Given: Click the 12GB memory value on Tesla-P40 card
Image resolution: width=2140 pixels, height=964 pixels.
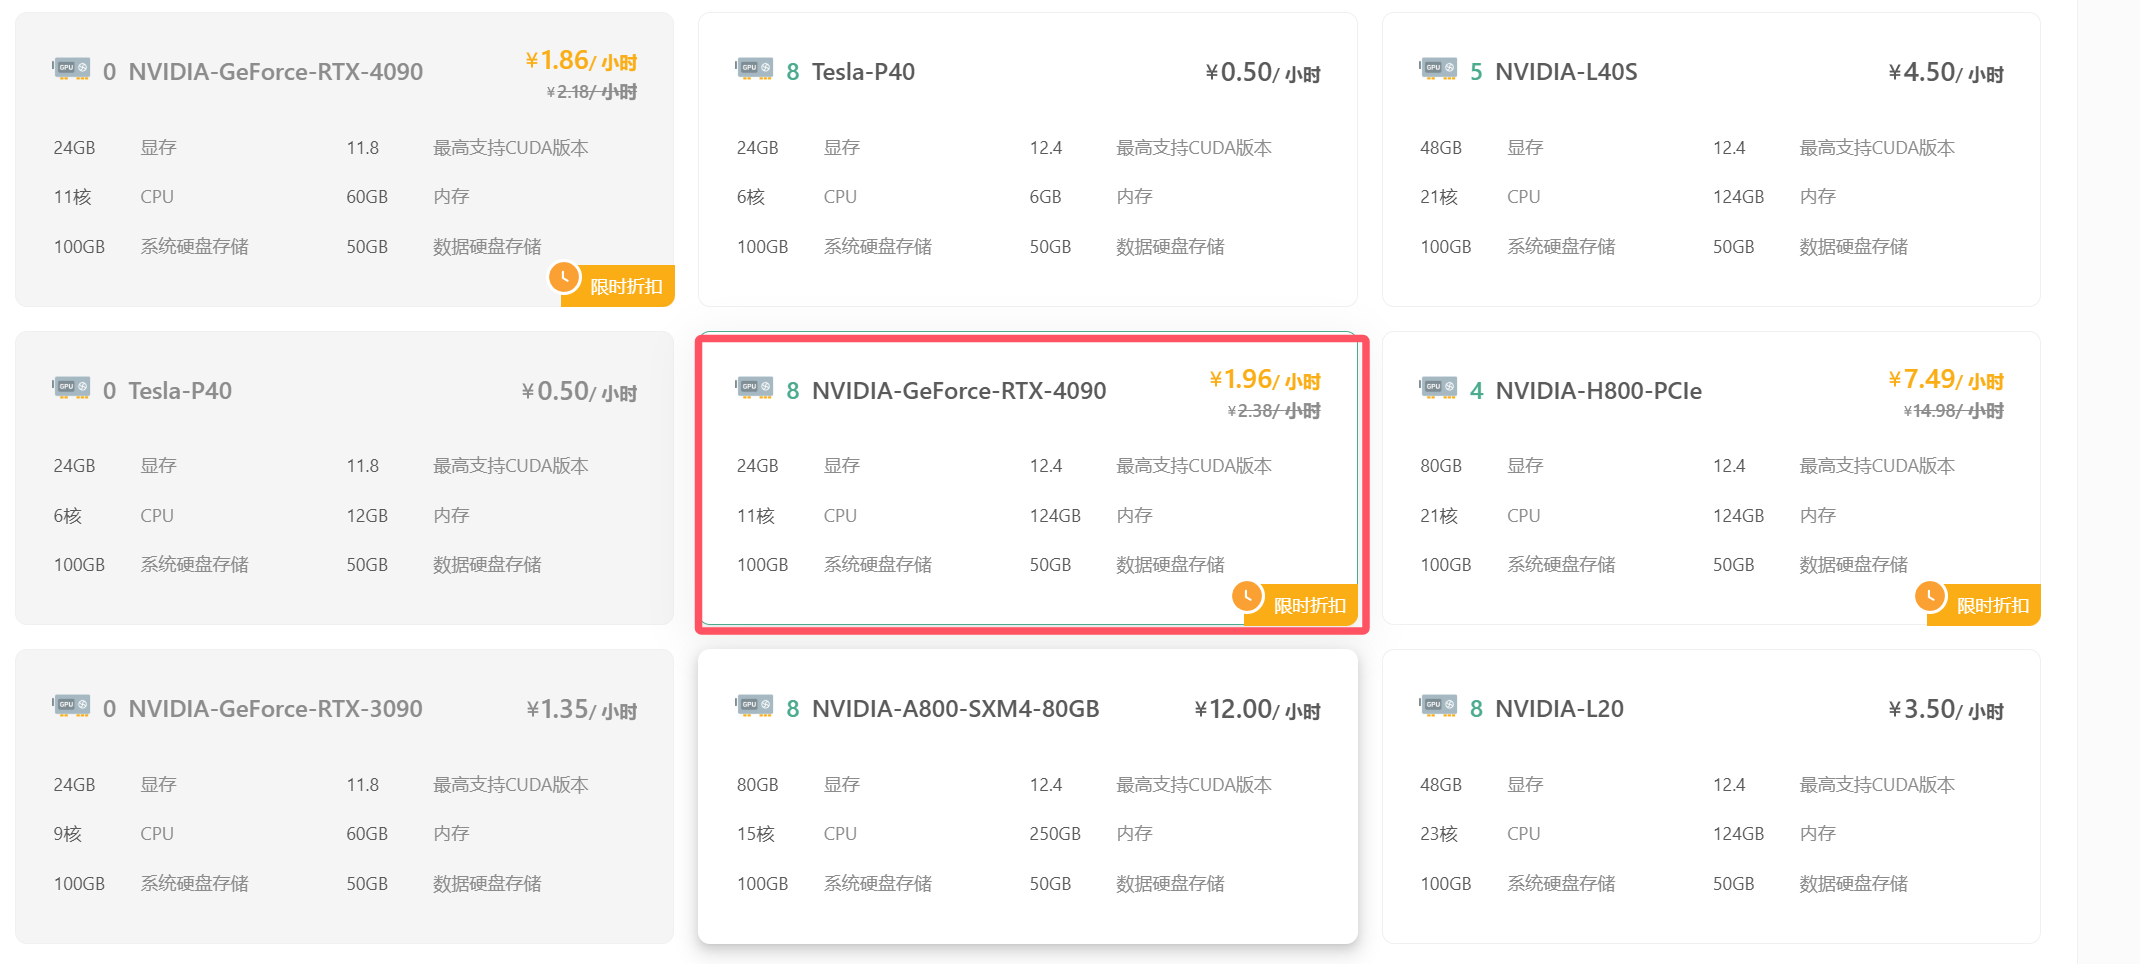Looking at the screenshot, I should 367,516.
